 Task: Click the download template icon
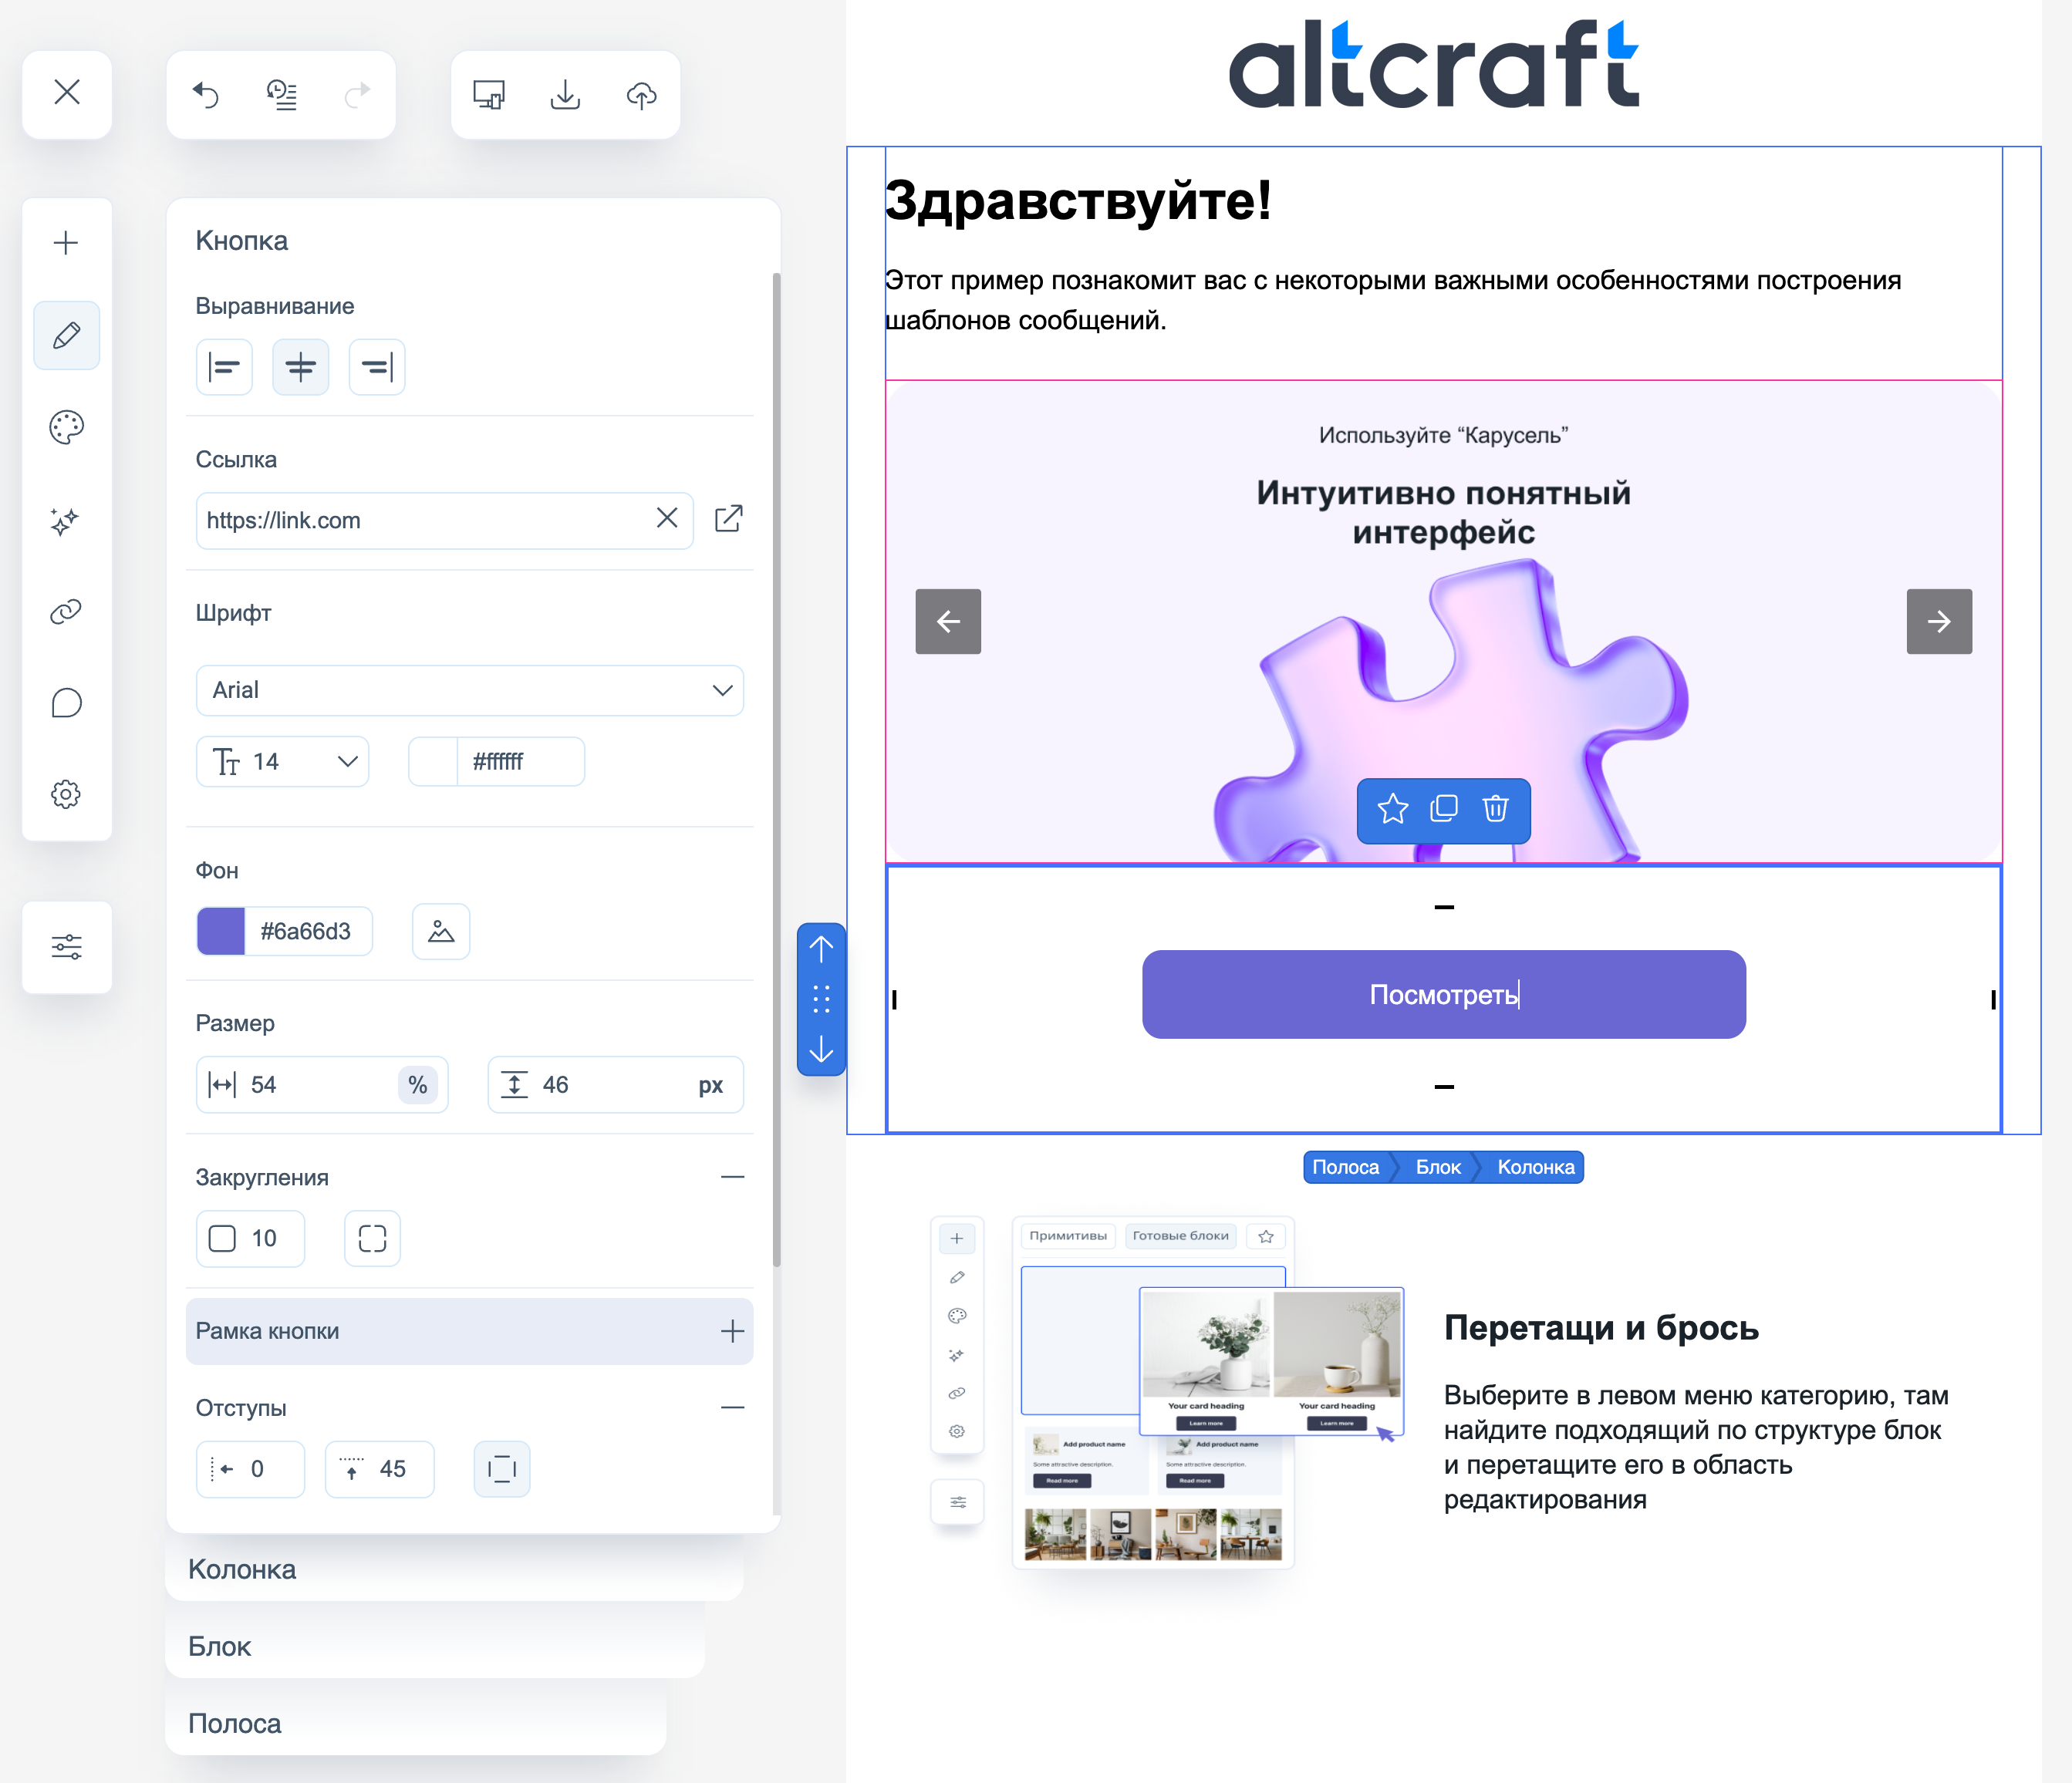tap(565, 95)
